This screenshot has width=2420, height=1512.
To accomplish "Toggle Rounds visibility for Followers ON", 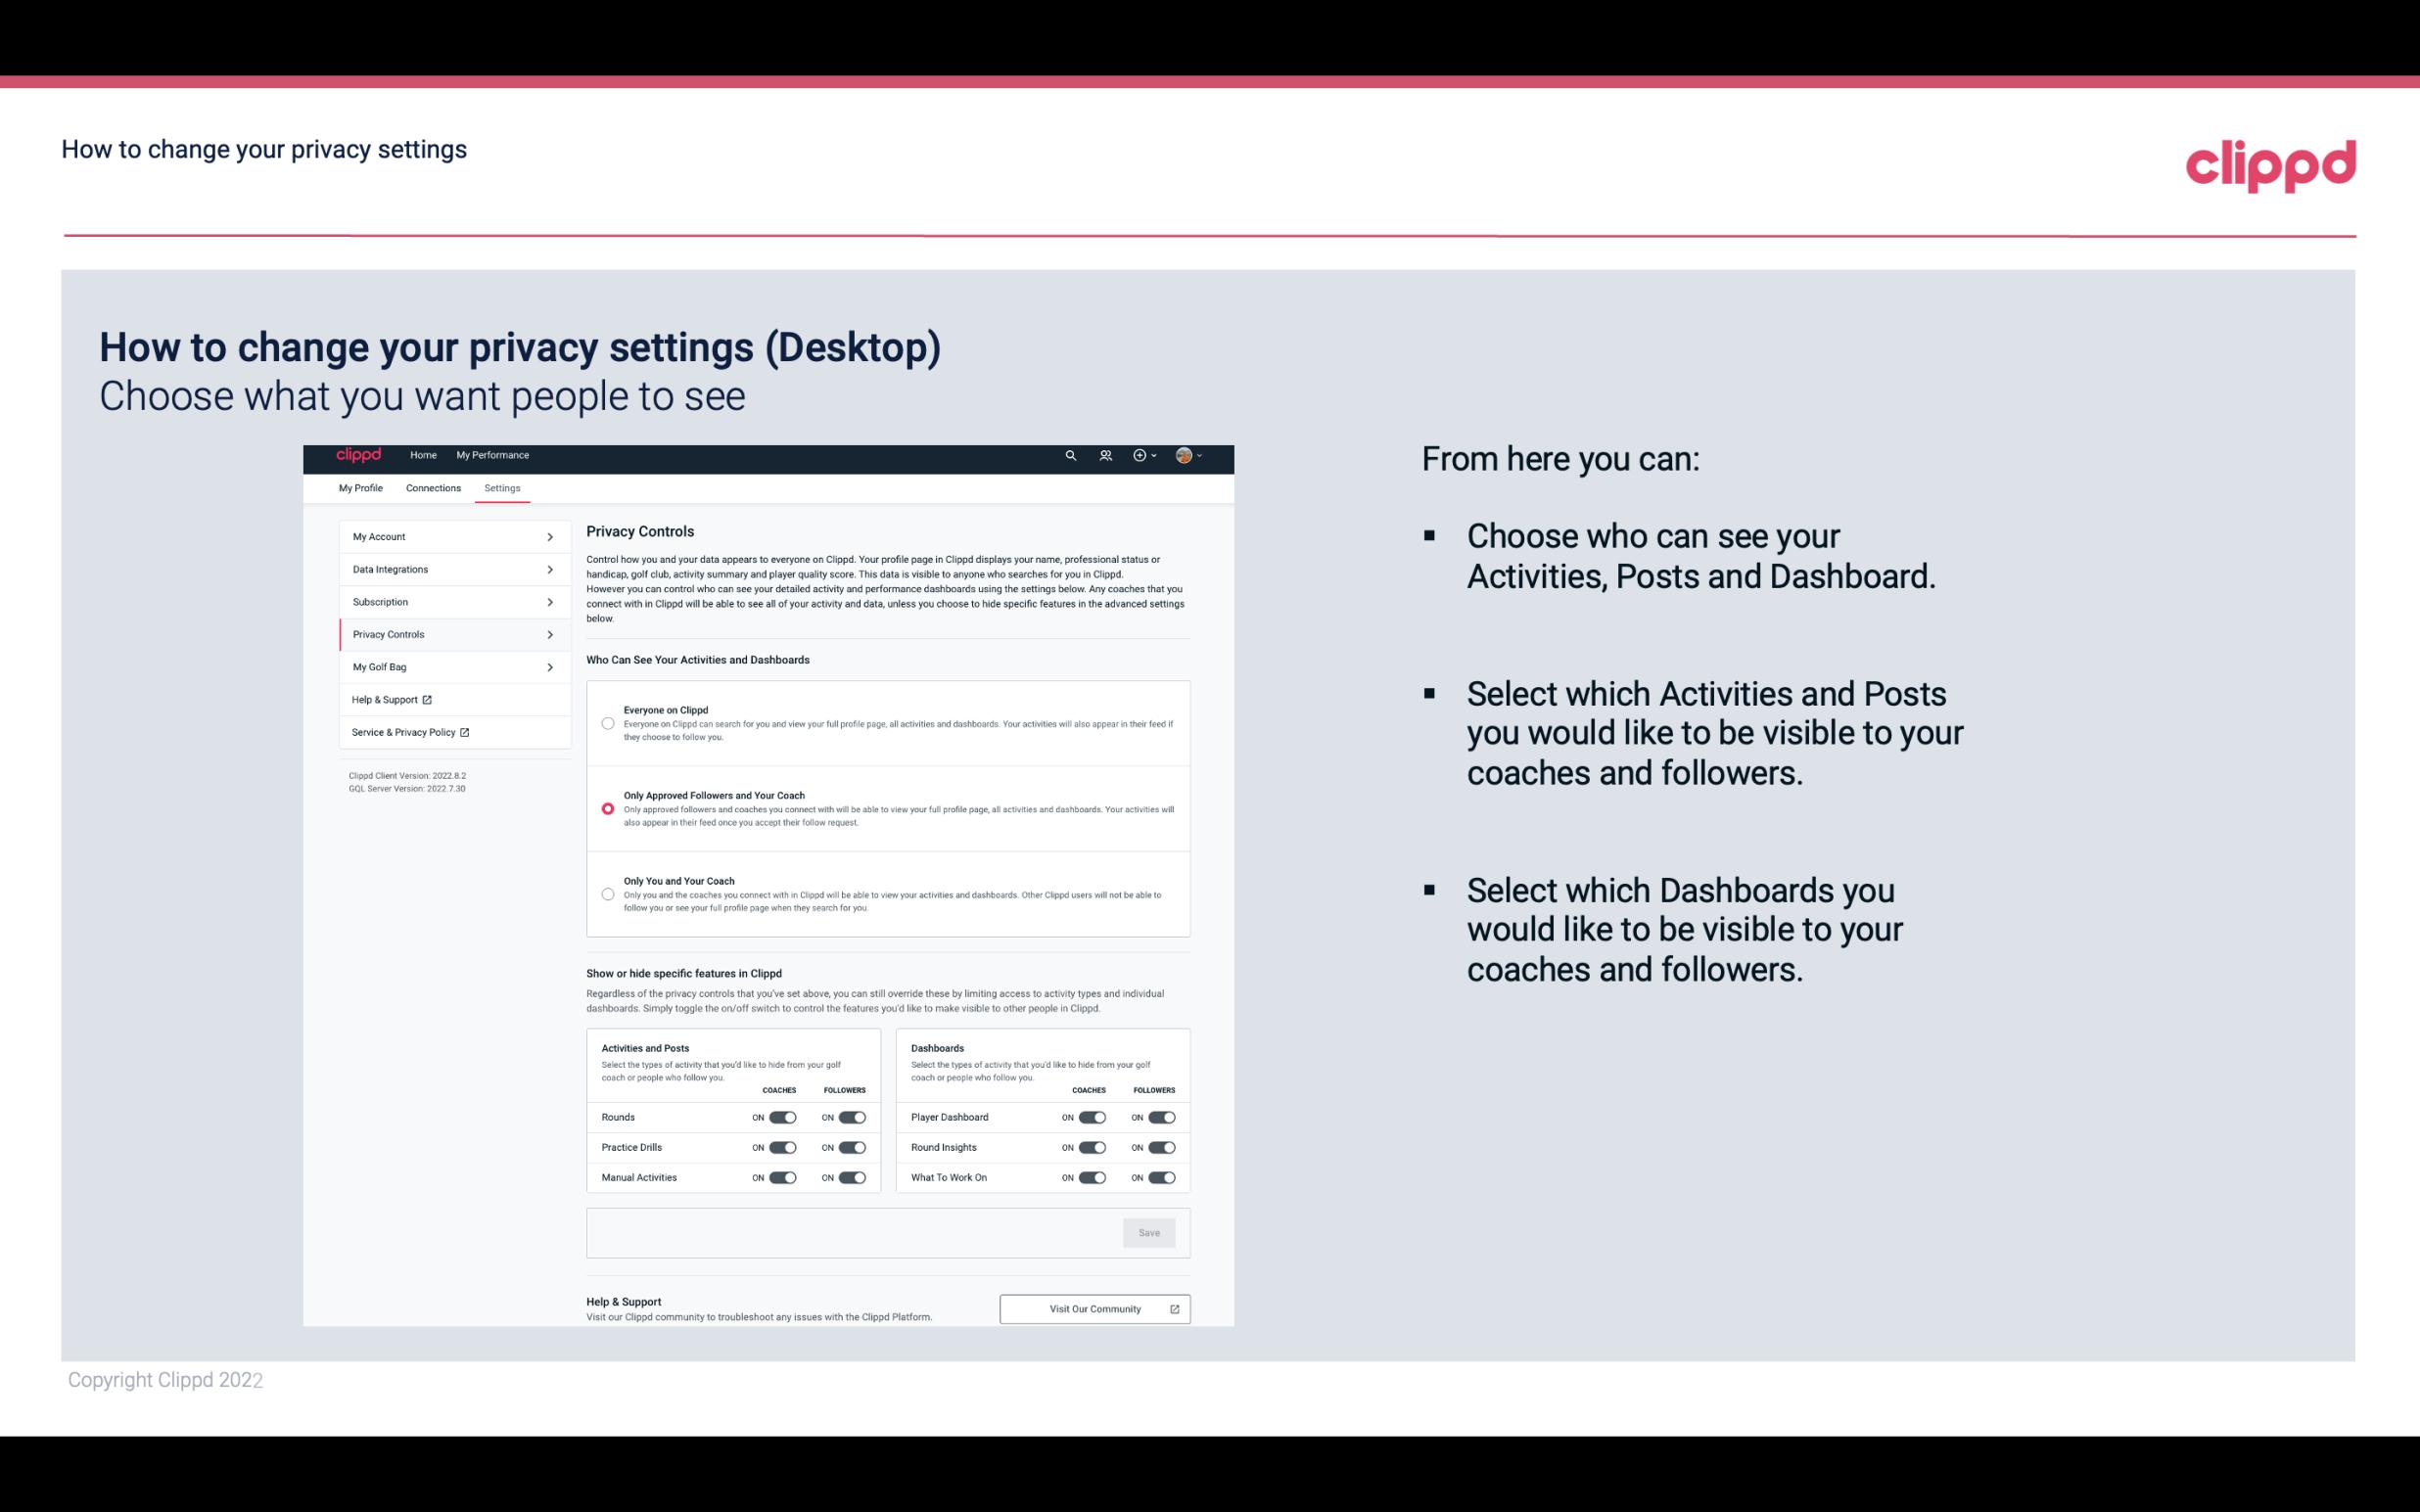I will pyautogui.click(x=850, y=1117).
